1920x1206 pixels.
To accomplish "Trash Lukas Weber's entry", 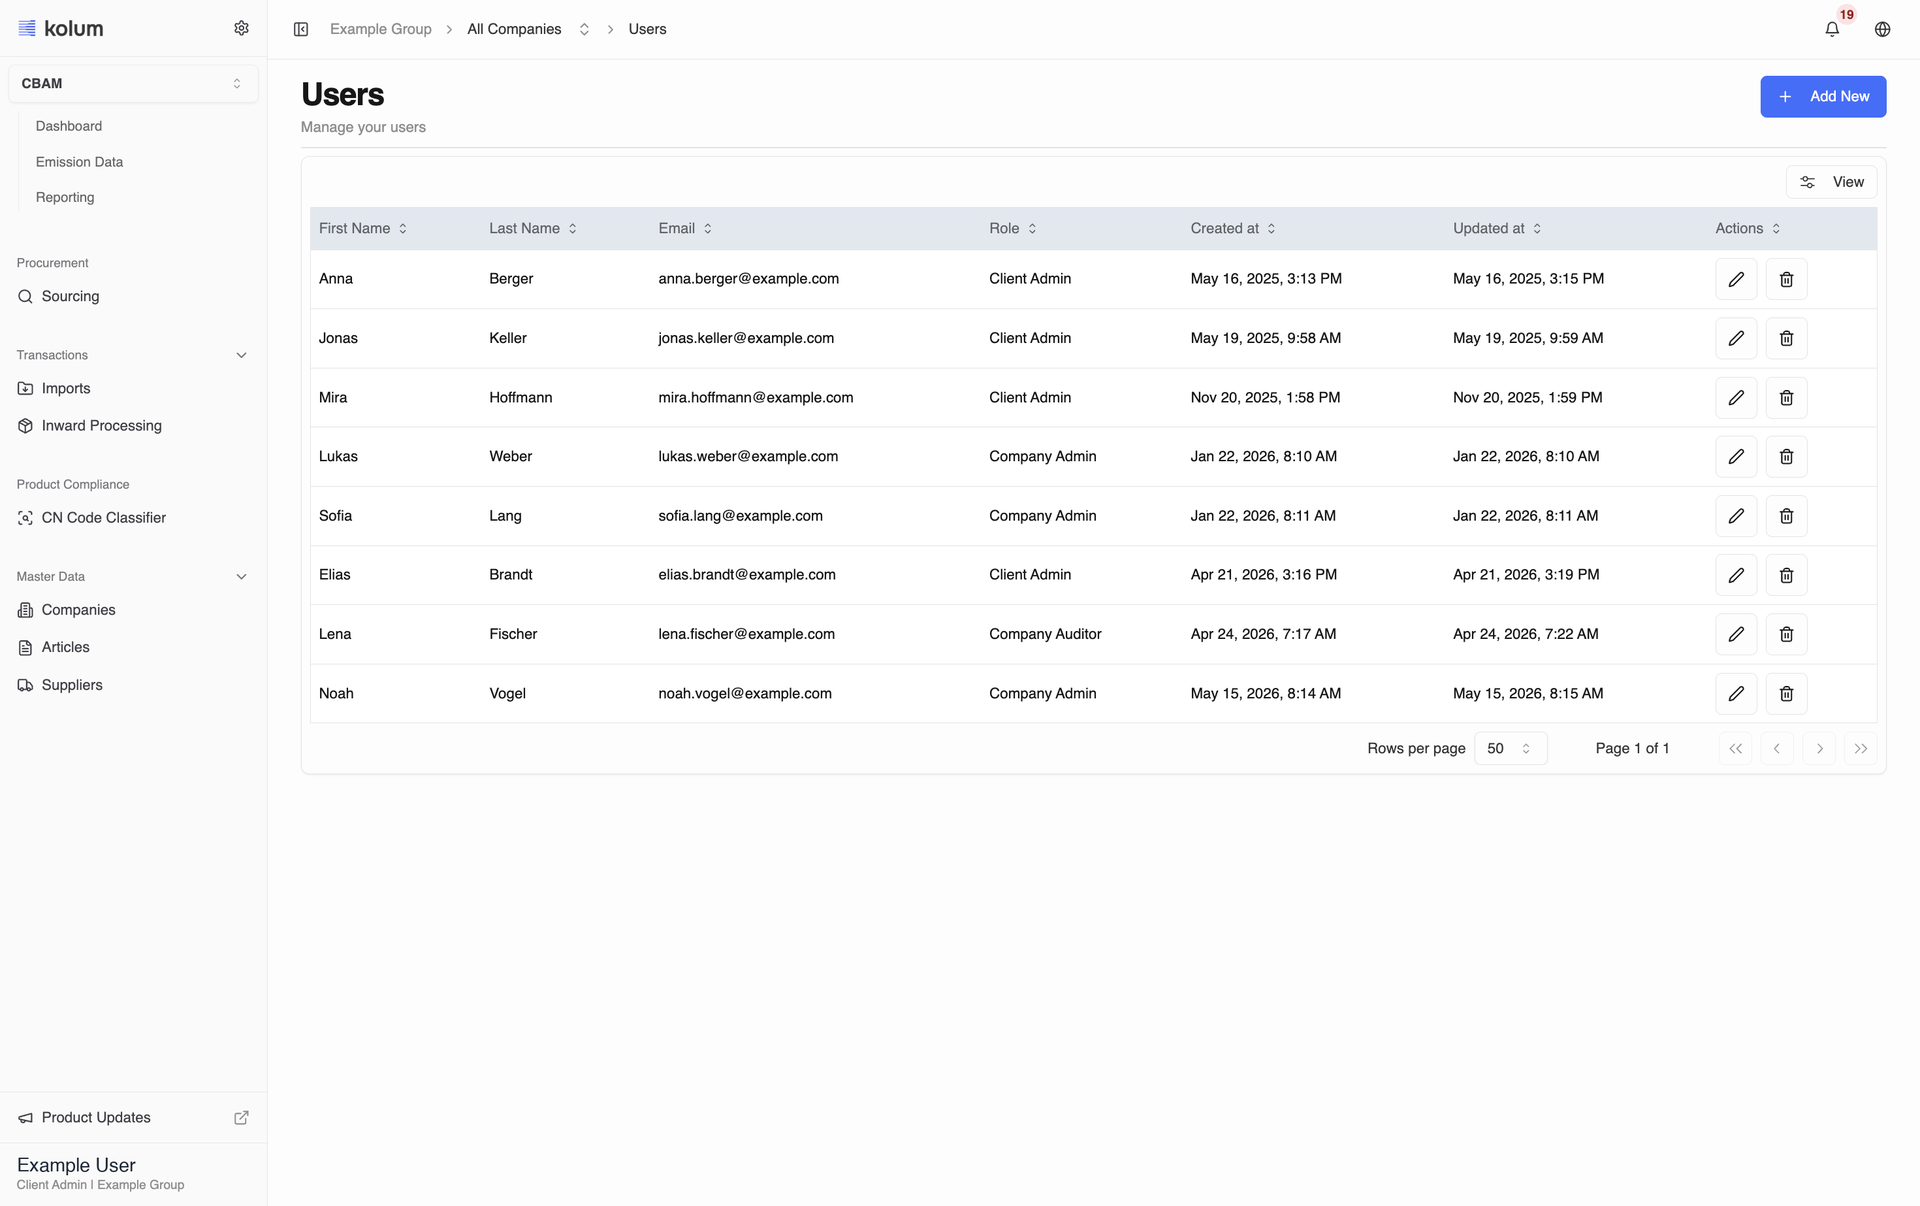I will 1786,457.
